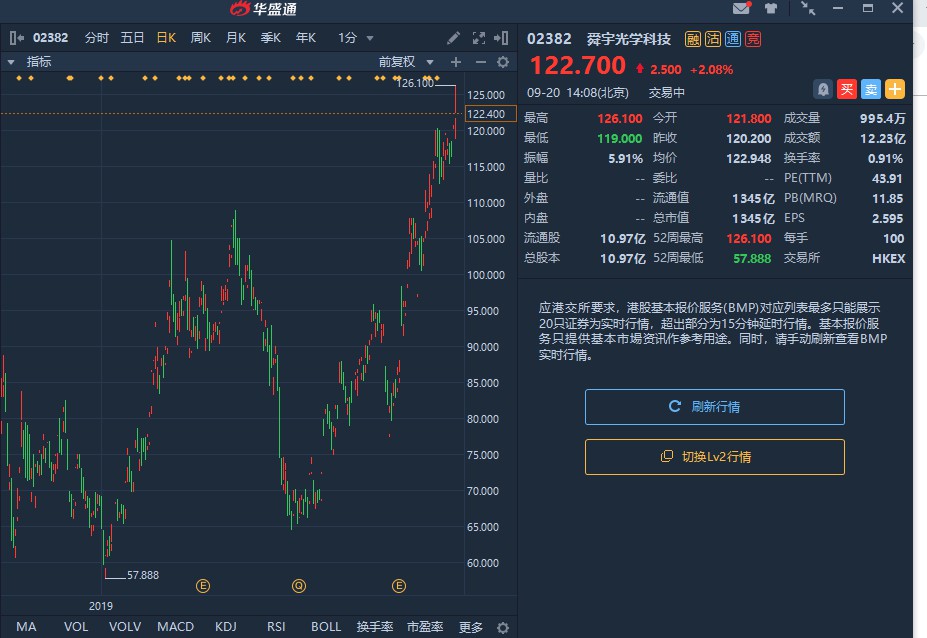The image size is (927, 638).
Task: Click the Q event marker on chart
Action: tap(298, 585)
